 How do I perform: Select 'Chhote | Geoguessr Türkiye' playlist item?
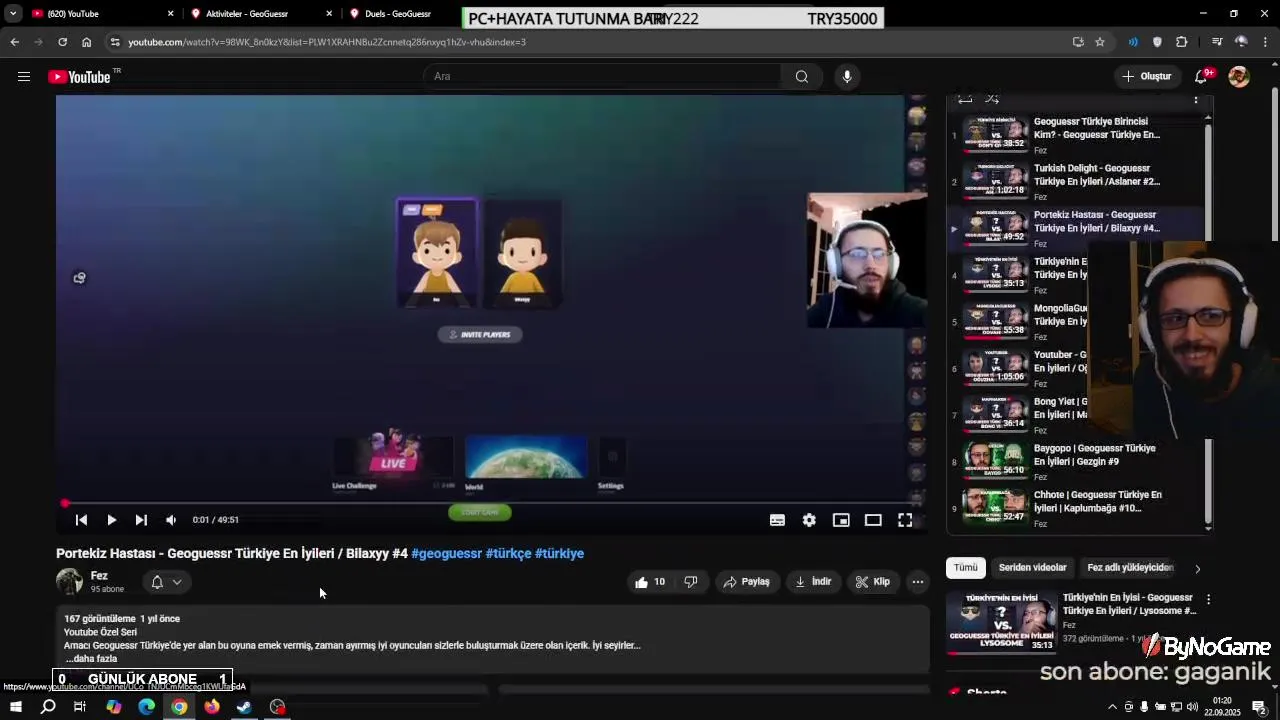1076,508
